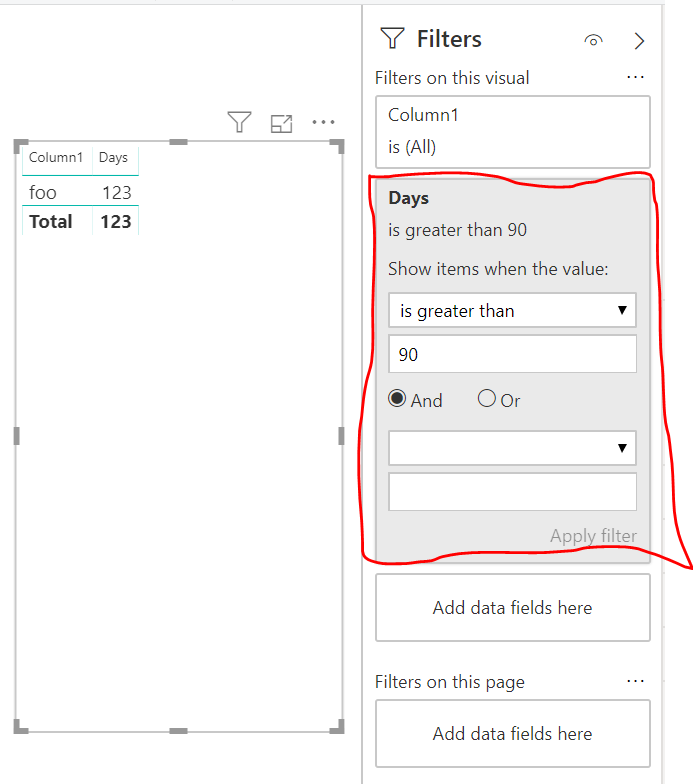
Task: Click the visual header filter funnel icon
Action: pyautogui.click(x=239, y=122)
